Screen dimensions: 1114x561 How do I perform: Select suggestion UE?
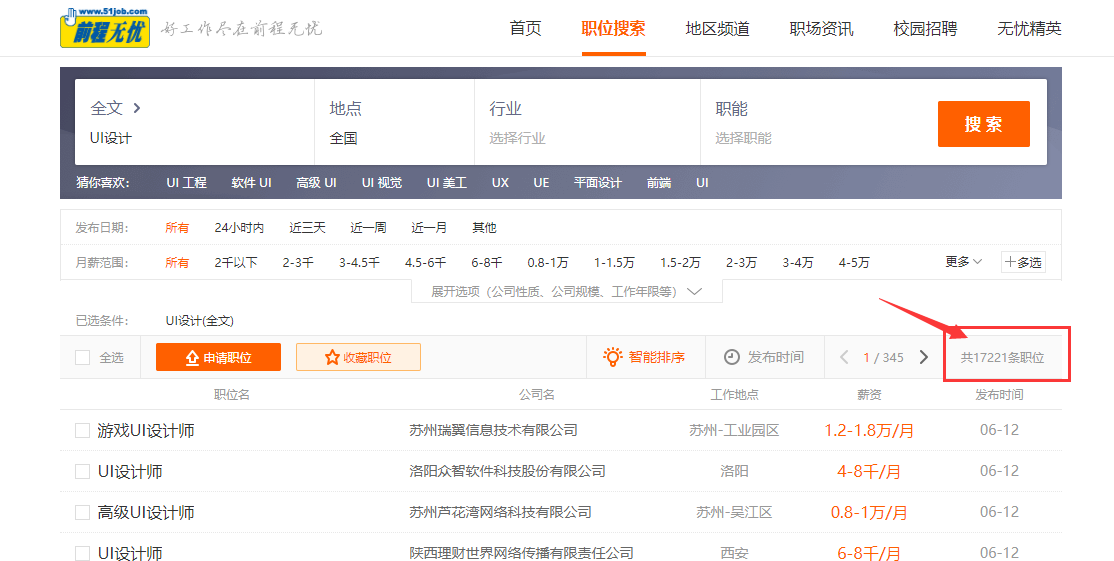[541, 183]
